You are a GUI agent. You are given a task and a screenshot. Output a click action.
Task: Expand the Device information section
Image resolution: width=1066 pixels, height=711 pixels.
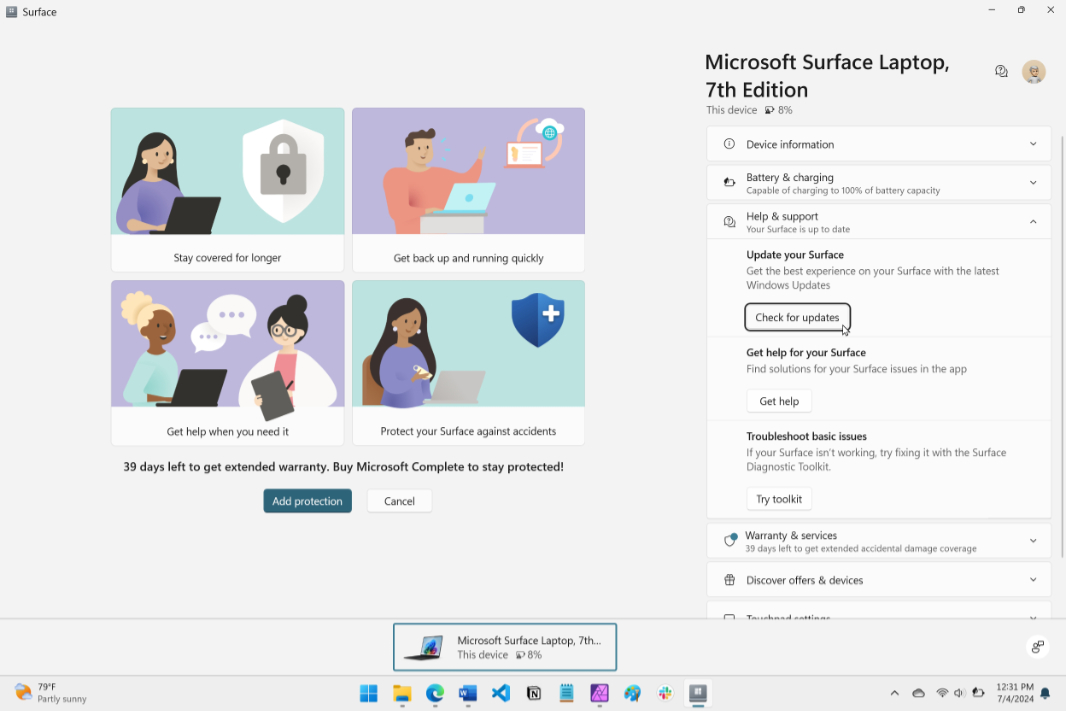point(1033,144)
